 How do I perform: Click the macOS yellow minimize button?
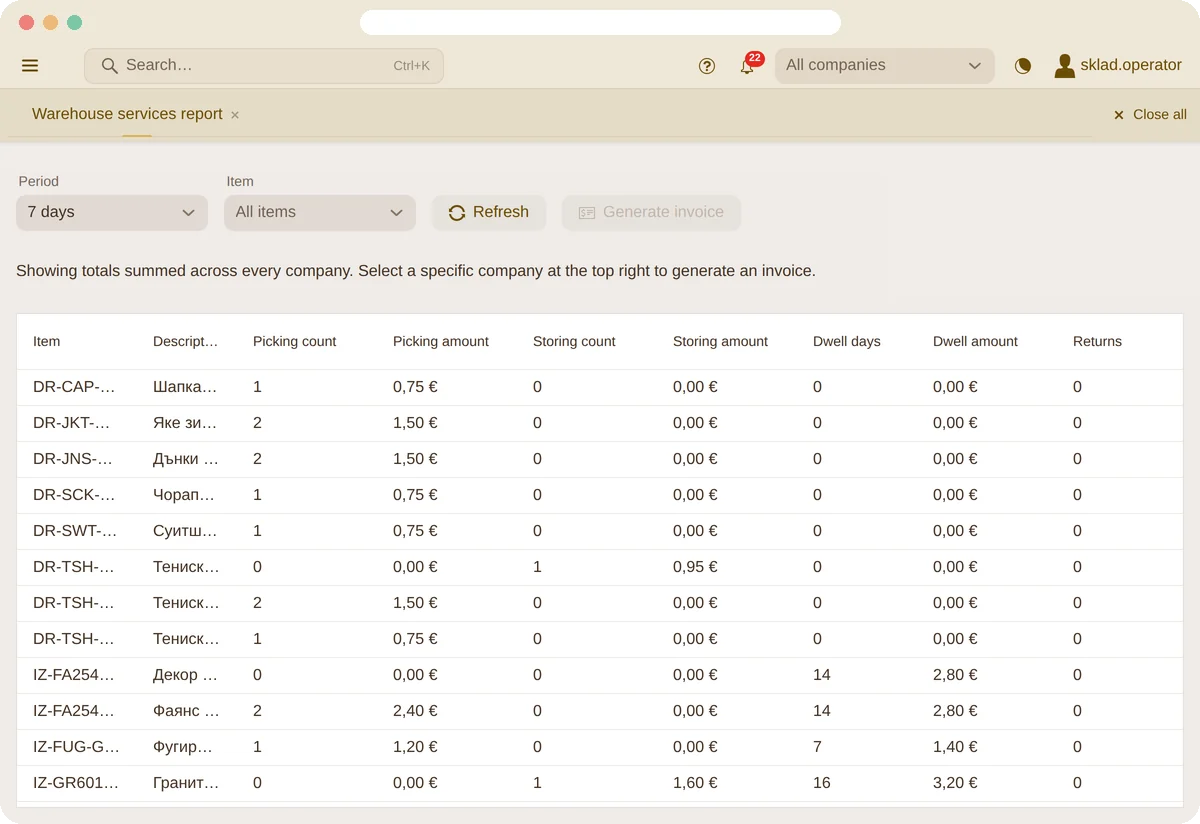[50, 22]
